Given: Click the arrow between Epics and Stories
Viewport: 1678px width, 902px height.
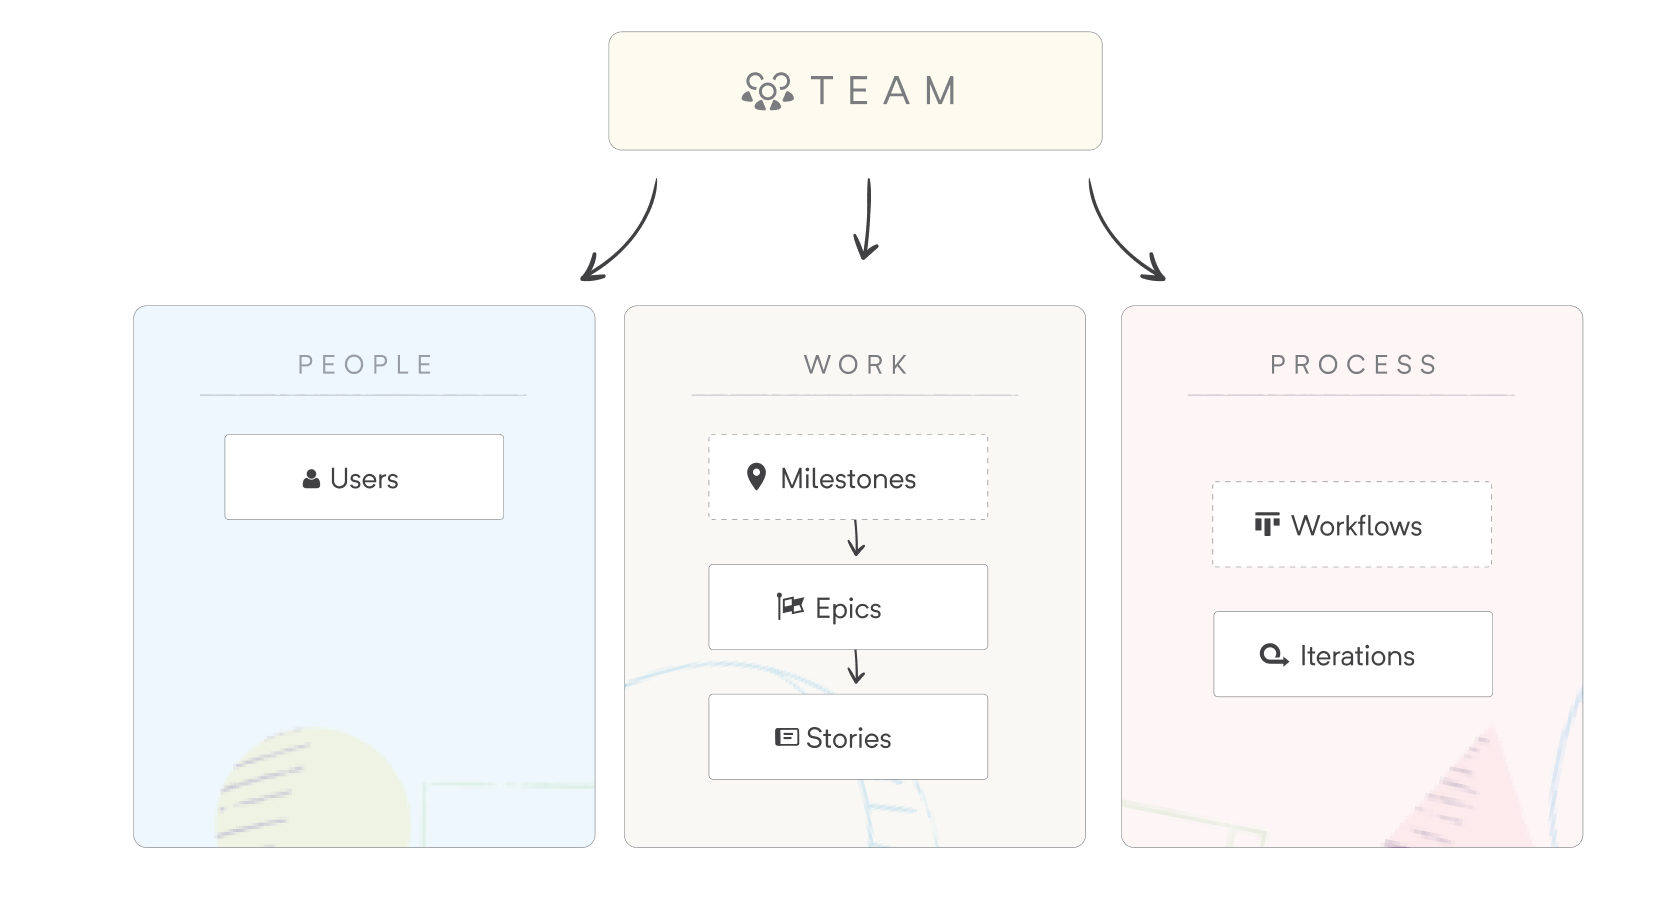Looking at the screenshot, I should [x=856, y=667].
